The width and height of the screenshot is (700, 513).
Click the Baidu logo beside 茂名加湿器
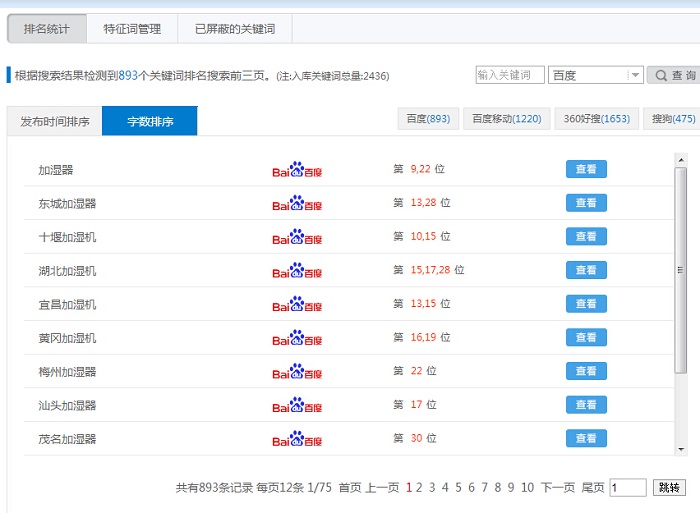(297, 438)
